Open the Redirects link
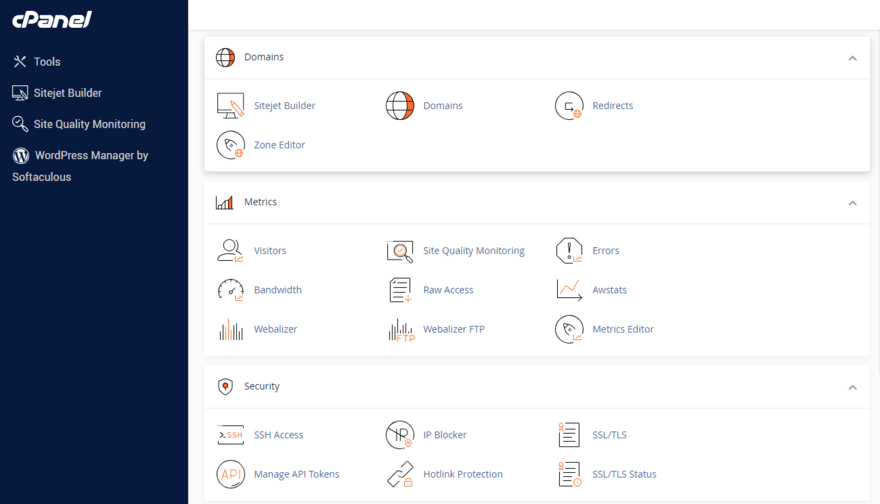This screenshot has width=880, height=504. pyautogui.click(x=612, y=106)
